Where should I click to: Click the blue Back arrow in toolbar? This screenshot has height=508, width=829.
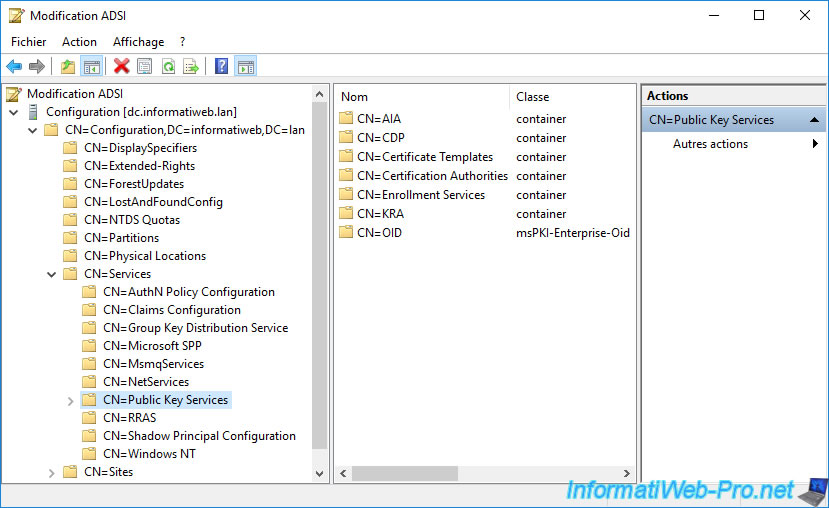[14, 67]
